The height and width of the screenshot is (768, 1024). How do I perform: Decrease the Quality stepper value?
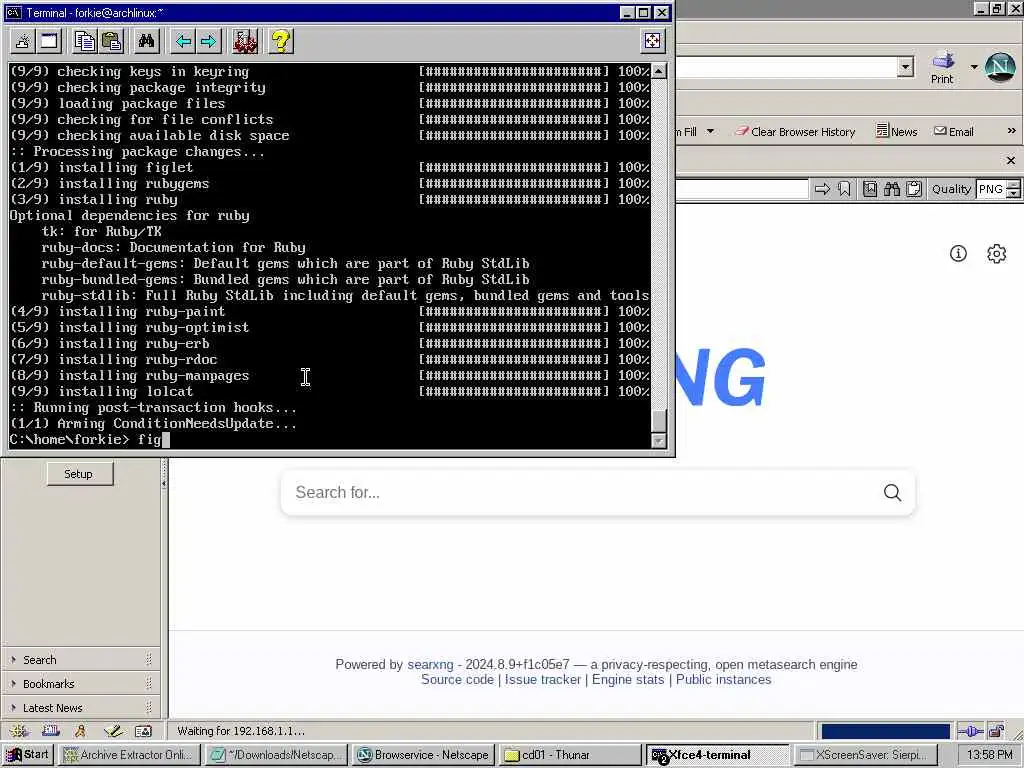pyautogui.click(x=1013, y=194)
